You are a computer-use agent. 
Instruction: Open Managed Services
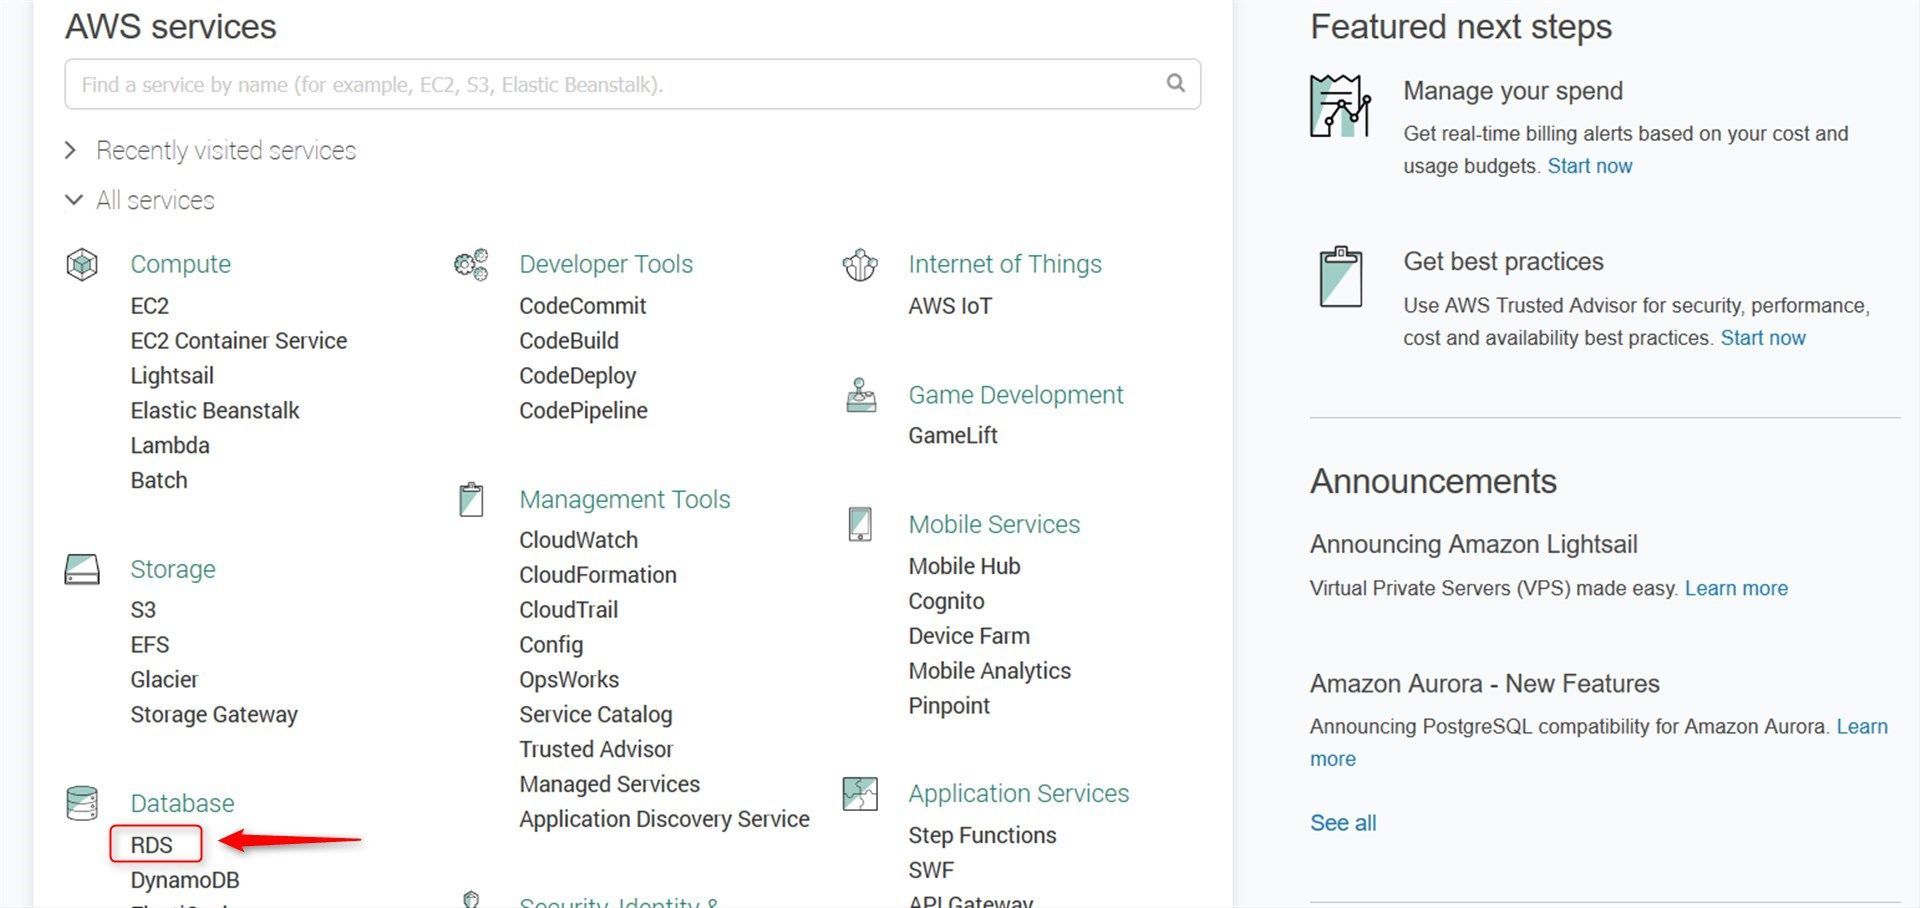[610, 785]
